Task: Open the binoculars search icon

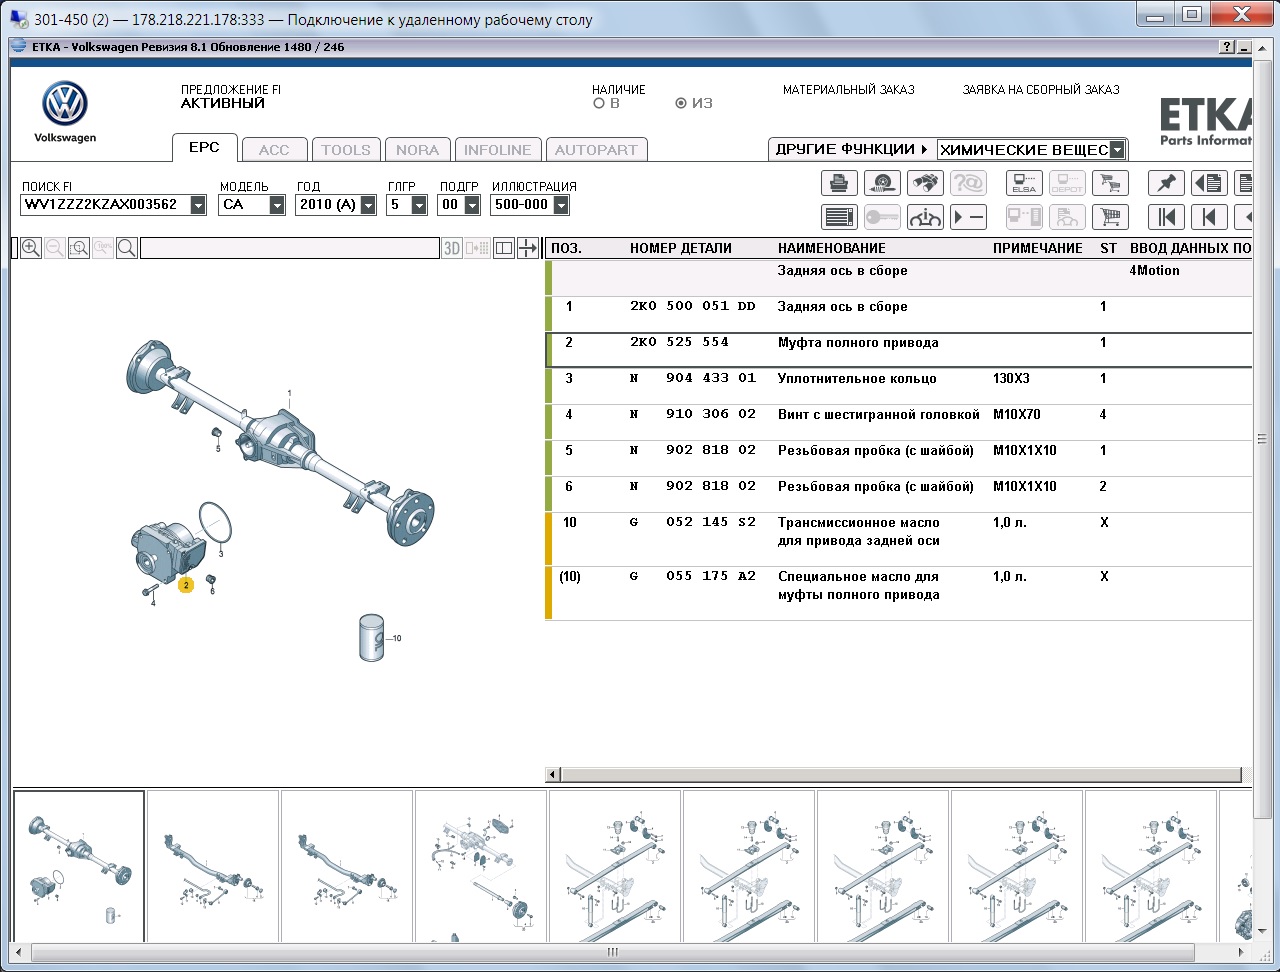Action: [x=925, y=183]
